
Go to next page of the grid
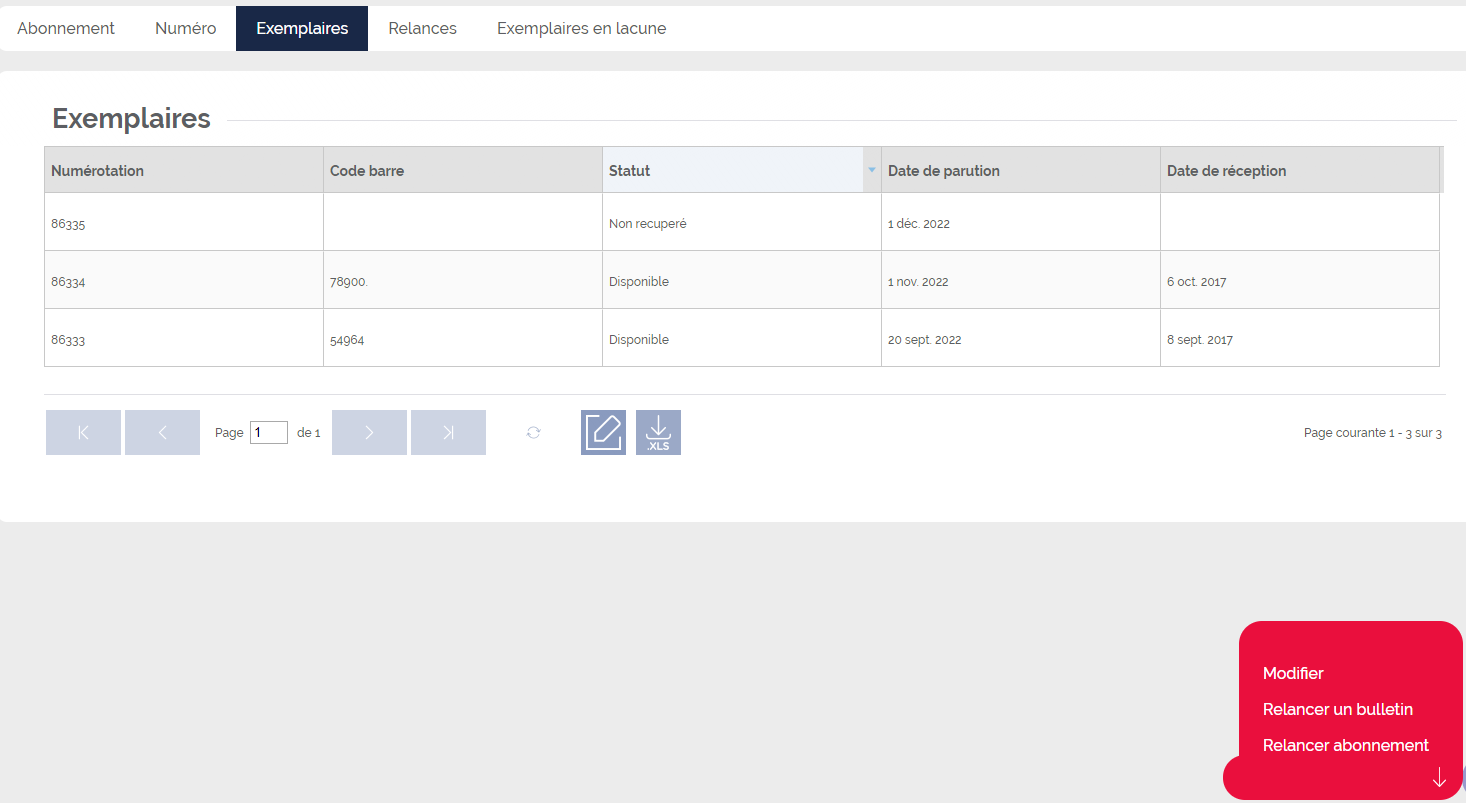(369, 432)
